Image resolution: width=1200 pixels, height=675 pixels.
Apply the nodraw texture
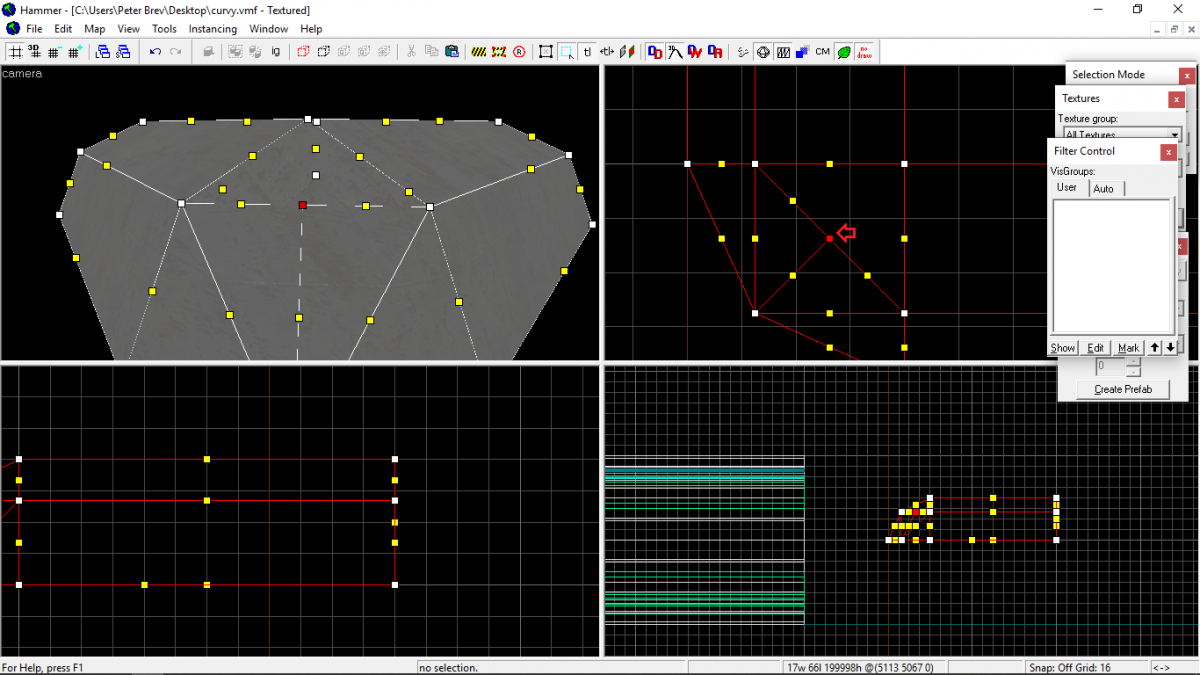pos(864,51)
